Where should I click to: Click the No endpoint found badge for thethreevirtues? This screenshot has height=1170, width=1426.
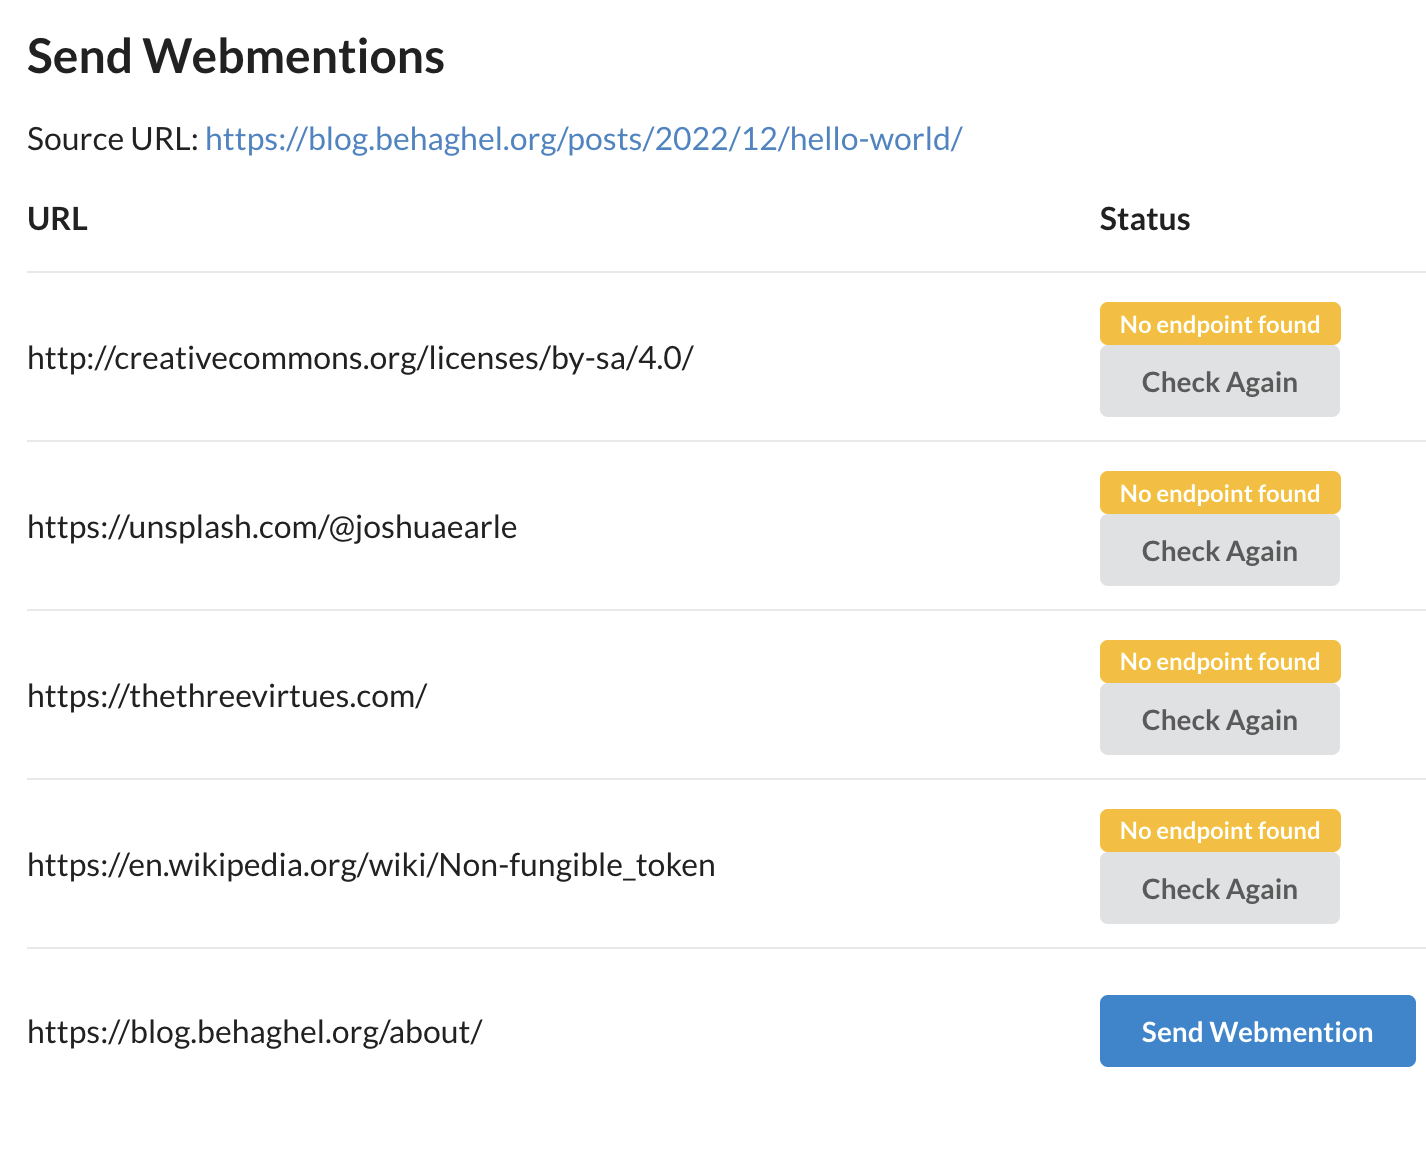coord(1219,661)
